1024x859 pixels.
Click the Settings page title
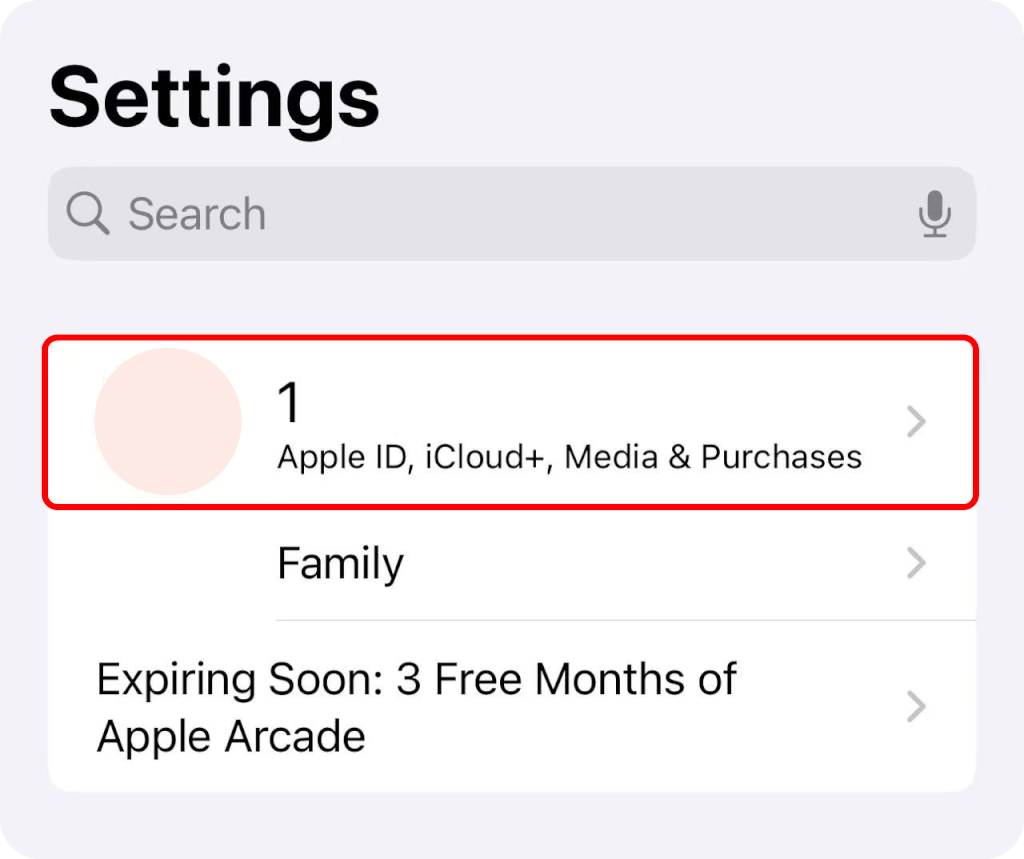(x=214, y=98)
